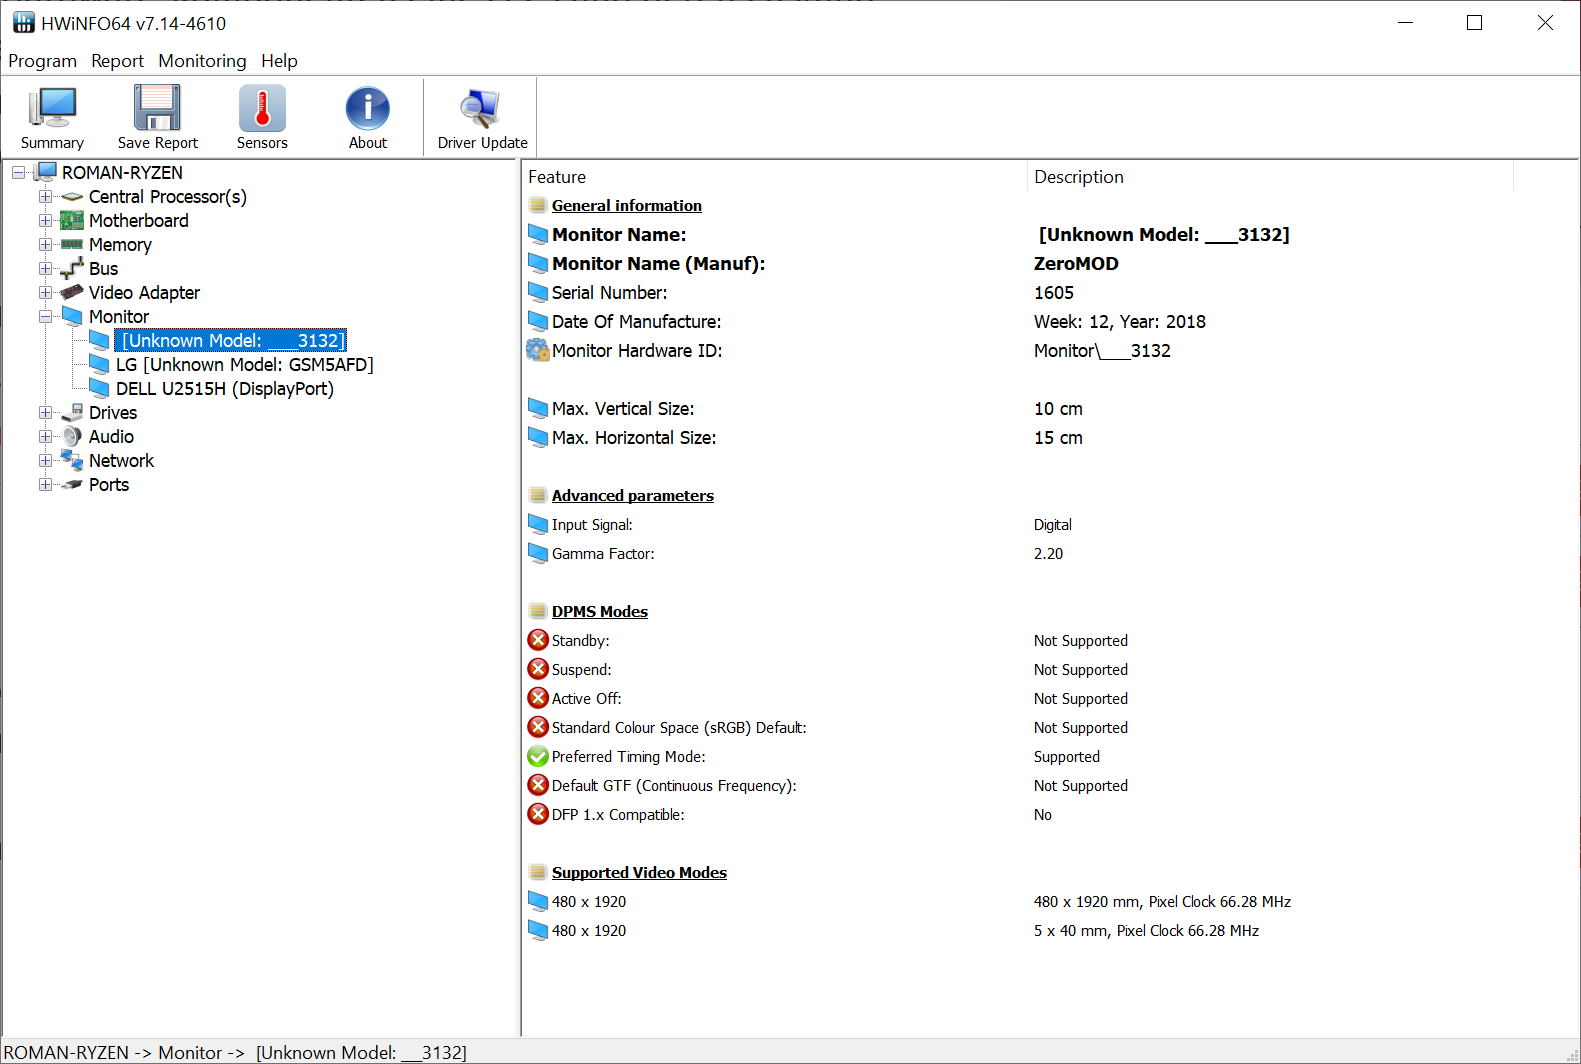Click the green check beside Preferred Timing Mode
Image resolution: width=1581 pixels, height=1064 pixels.
[538, 756]
